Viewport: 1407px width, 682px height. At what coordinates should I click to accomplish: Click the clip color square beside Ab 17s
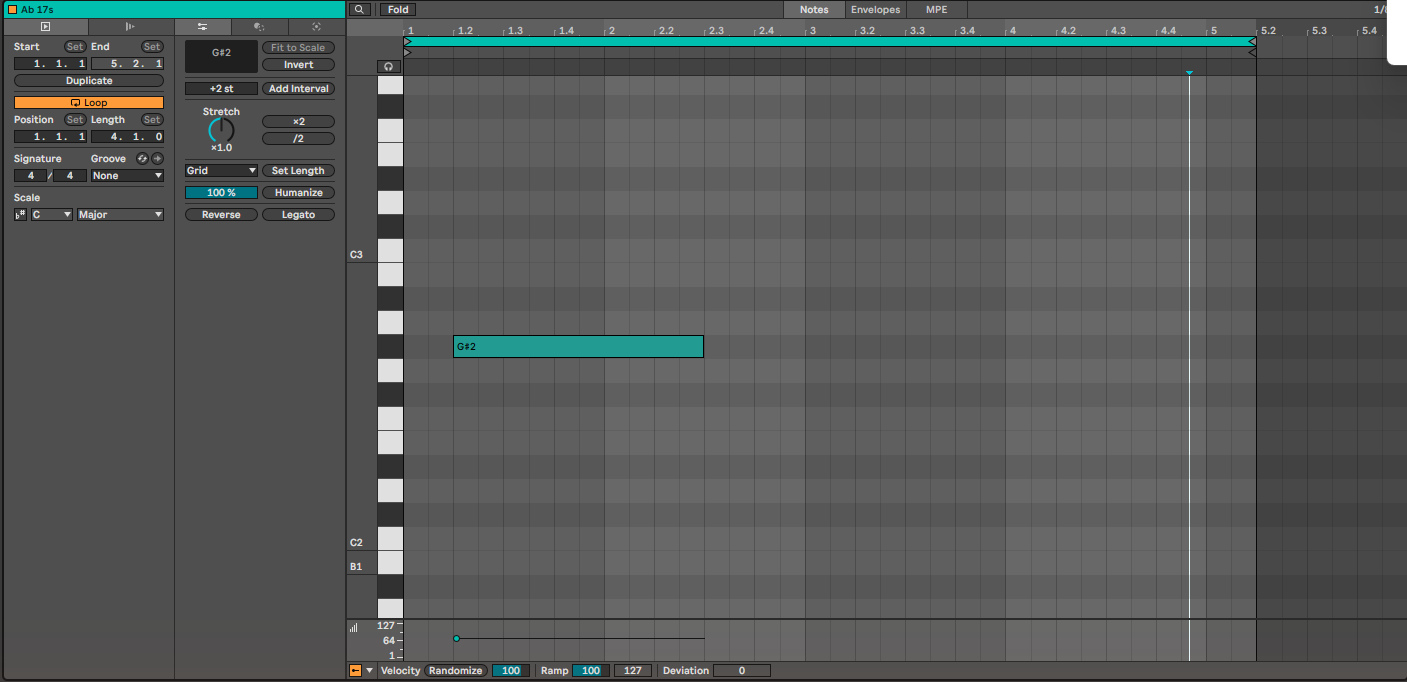click(12, 9)
